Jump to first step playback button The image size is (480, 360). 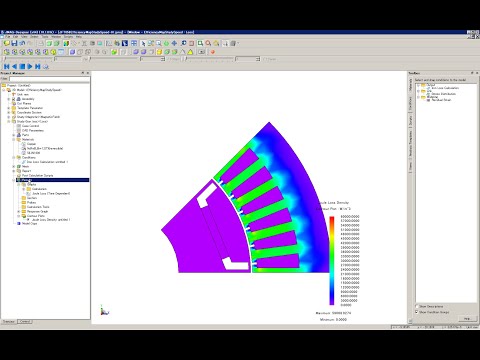click(6, 66)
